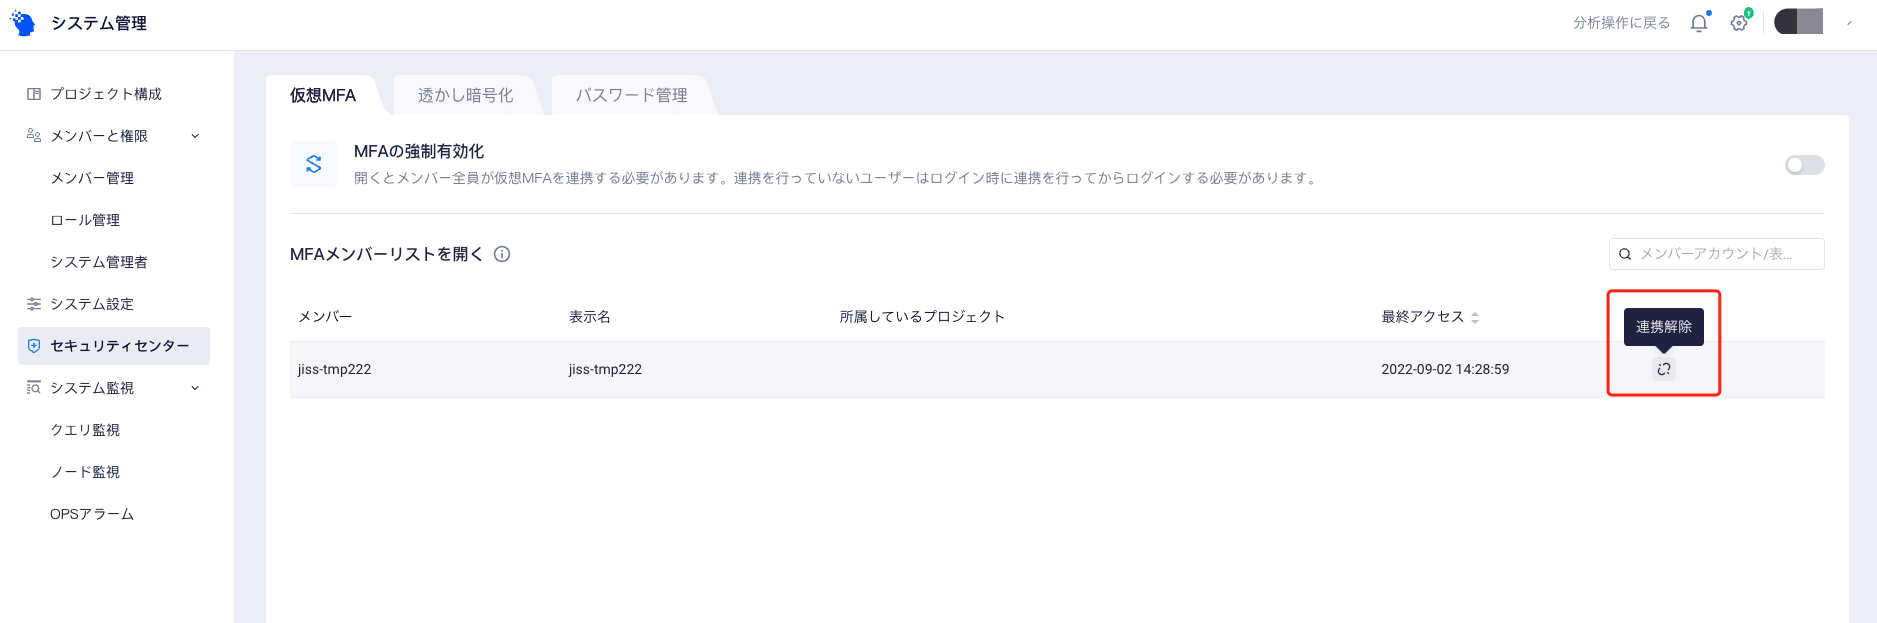Click the MFA強制有効化 sync icon
The height and width of the screenshot is (623, 1877).
pos(314,164)
